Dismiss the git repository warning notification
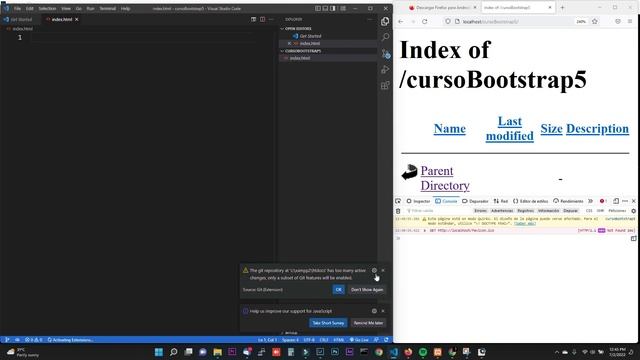Image resolution: width=640 pixels, height=360 pixels. click(383, 270)
